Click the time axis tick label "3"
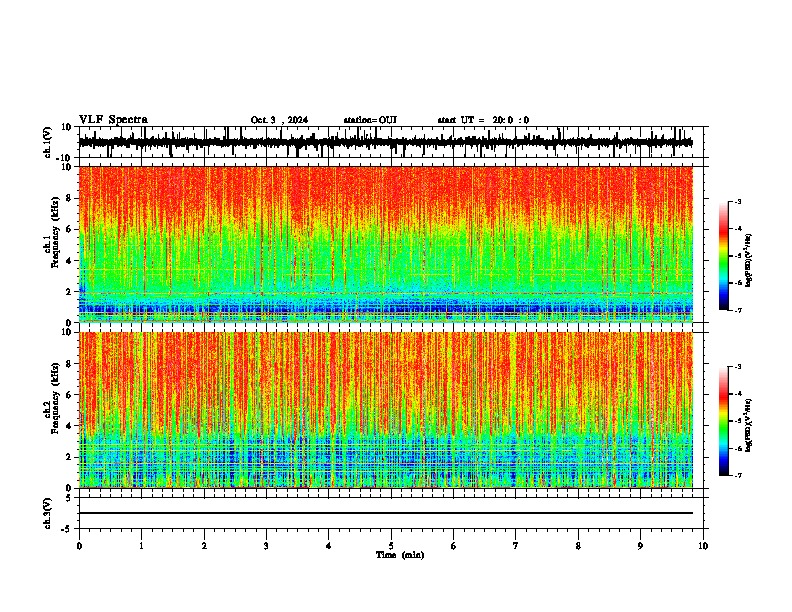This screenshot has height=612, width=792. click(266, 546)
